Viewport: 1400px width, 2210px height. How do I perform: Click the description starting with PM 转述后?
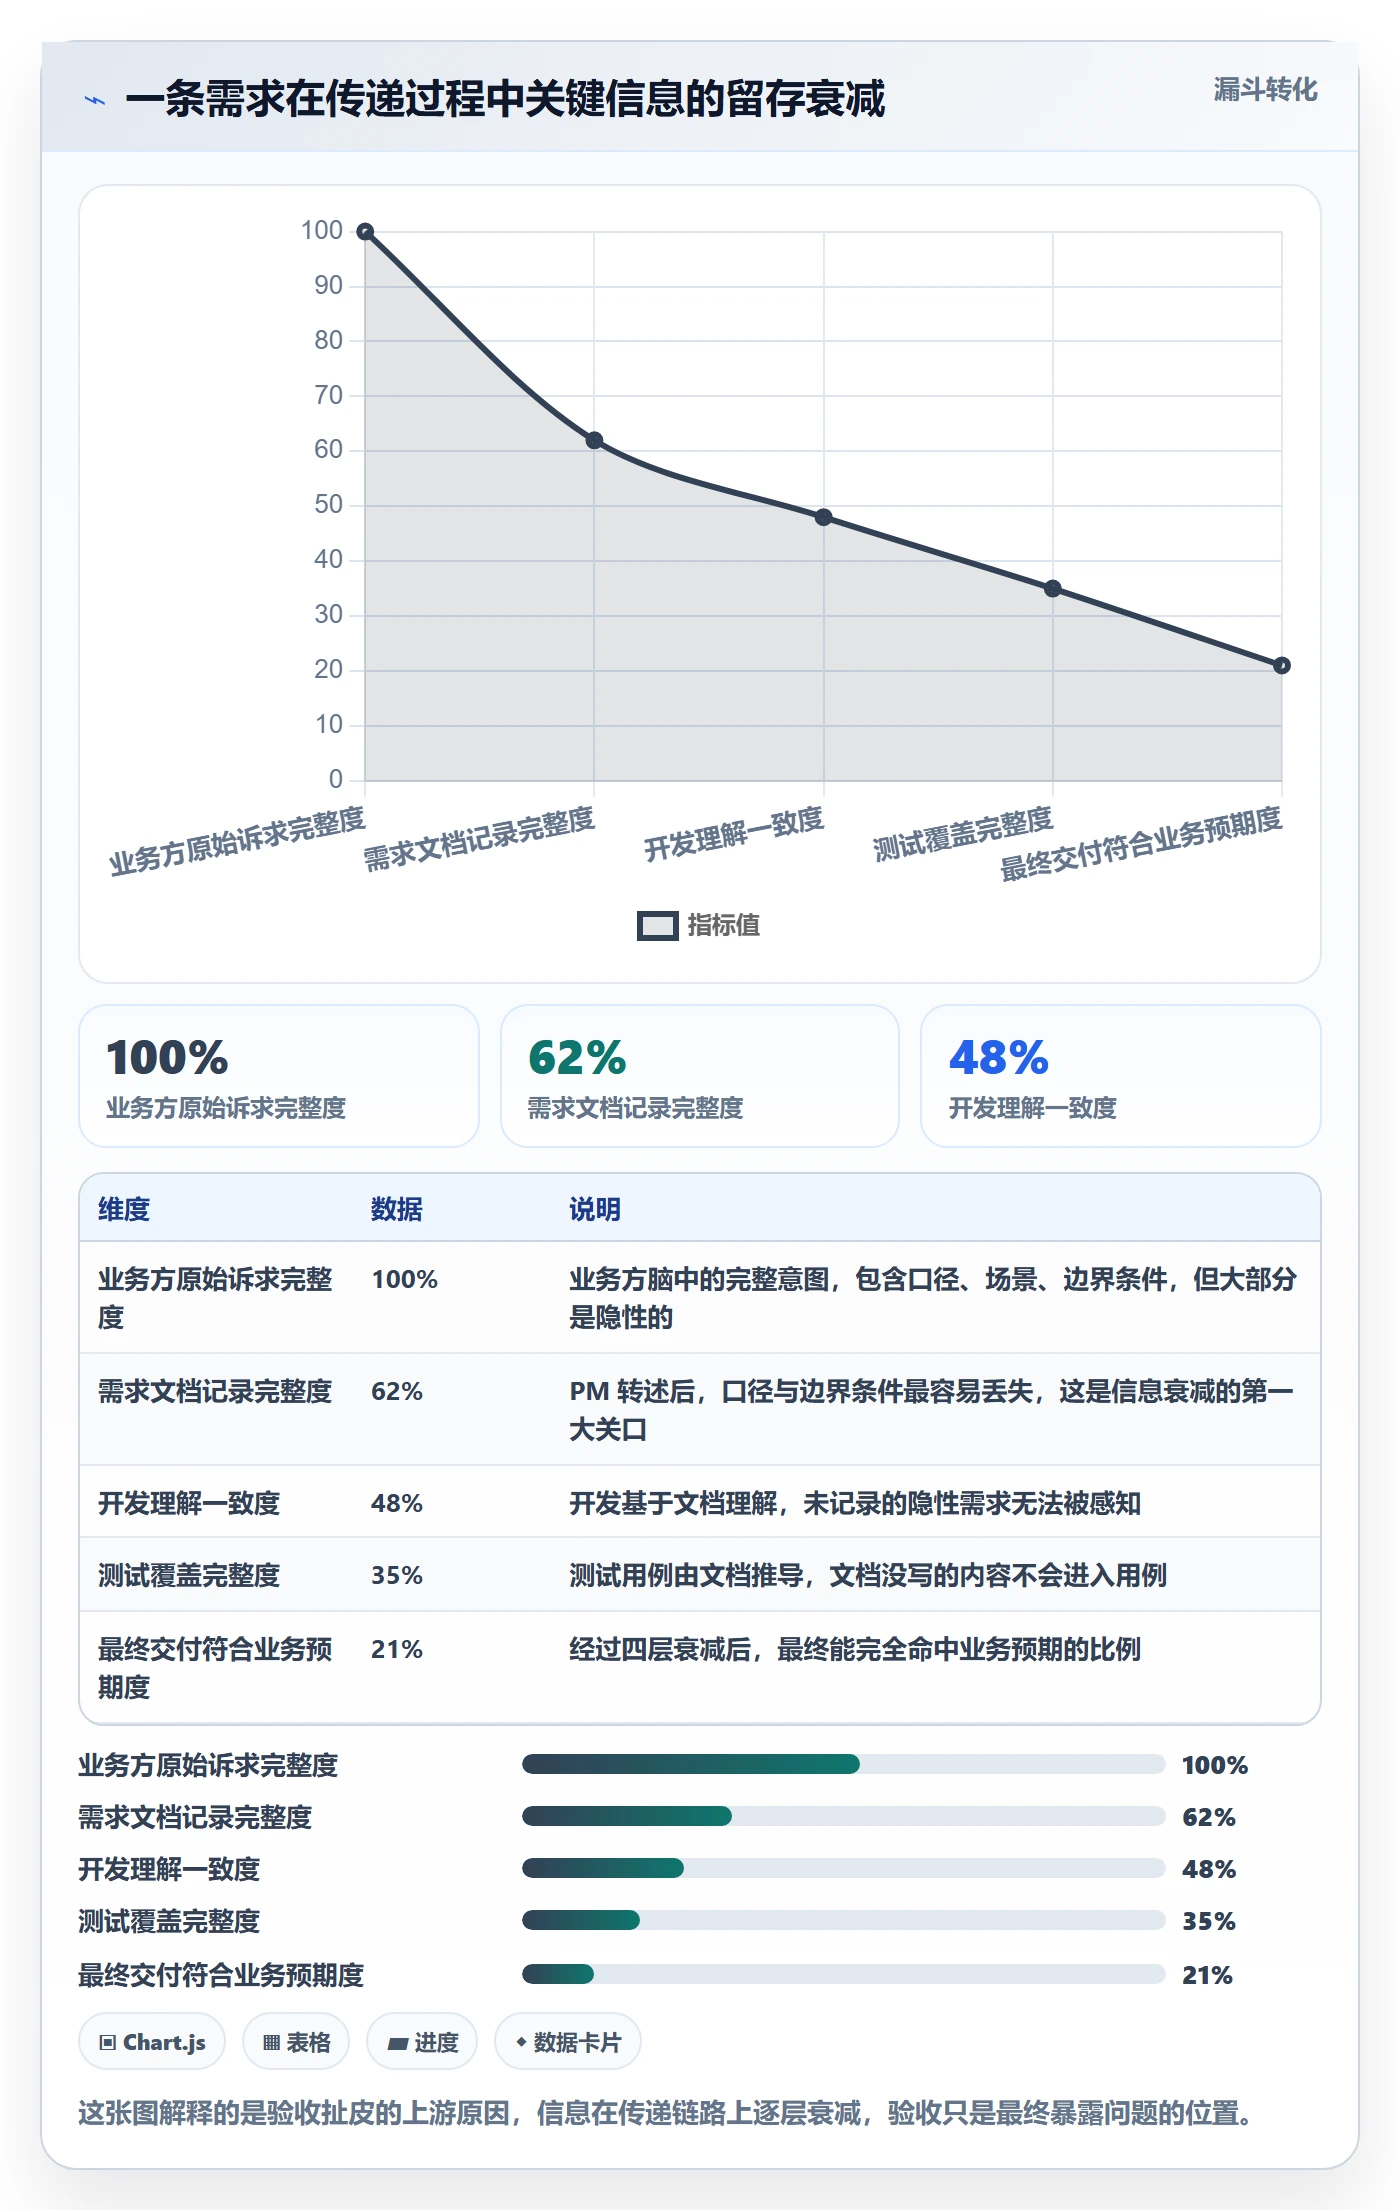[x=931, y=1410]
